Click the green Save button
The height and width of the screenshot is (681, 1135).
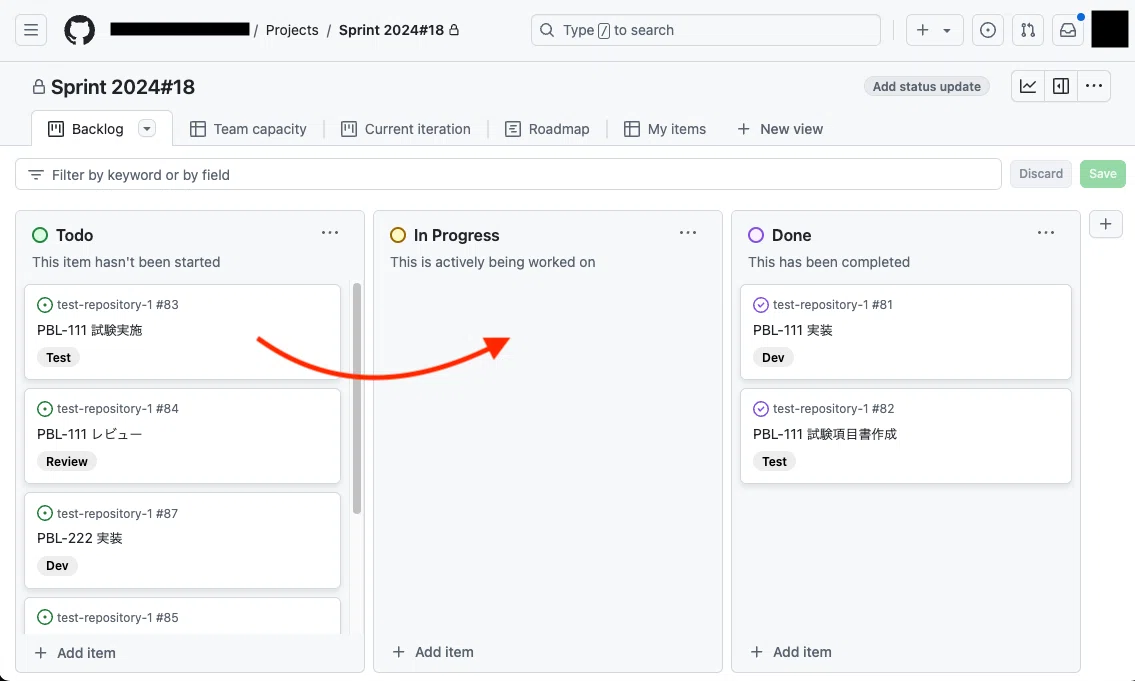[x=1102, y=174]
